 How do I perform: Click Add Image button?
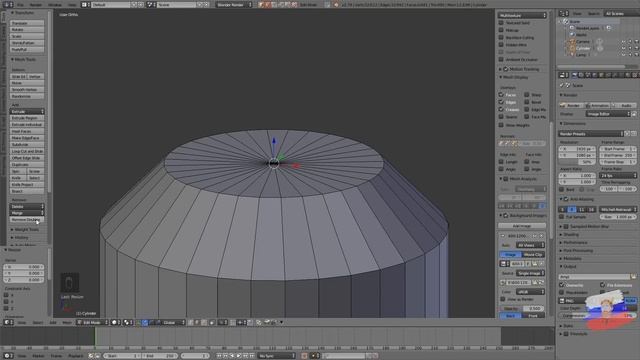click(522, 226)
